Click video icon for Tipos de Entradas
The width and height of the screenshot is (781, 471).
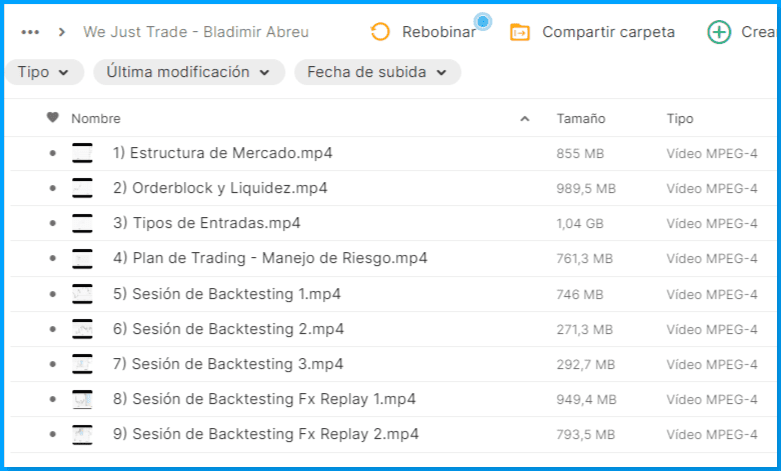coord(82,223)
